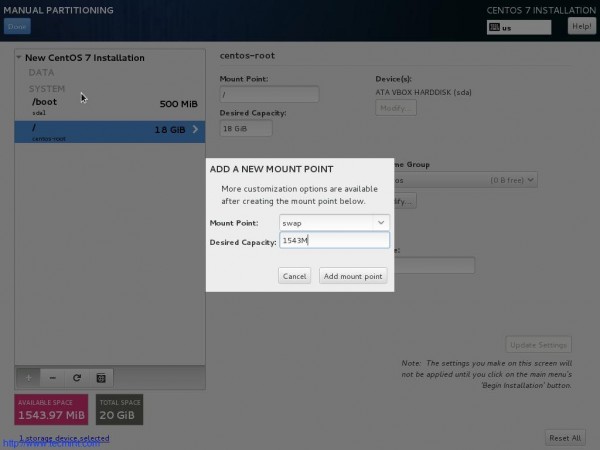The width and height of the screenshot is (600, 450).
Task: Click the background Mount Point field showing /
Action: pyautogui.click(x=269, y=94)
